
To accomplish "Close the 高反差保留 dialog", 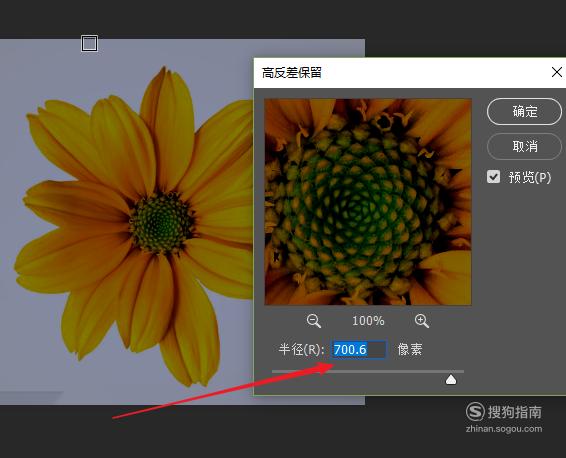I will 557,72.
